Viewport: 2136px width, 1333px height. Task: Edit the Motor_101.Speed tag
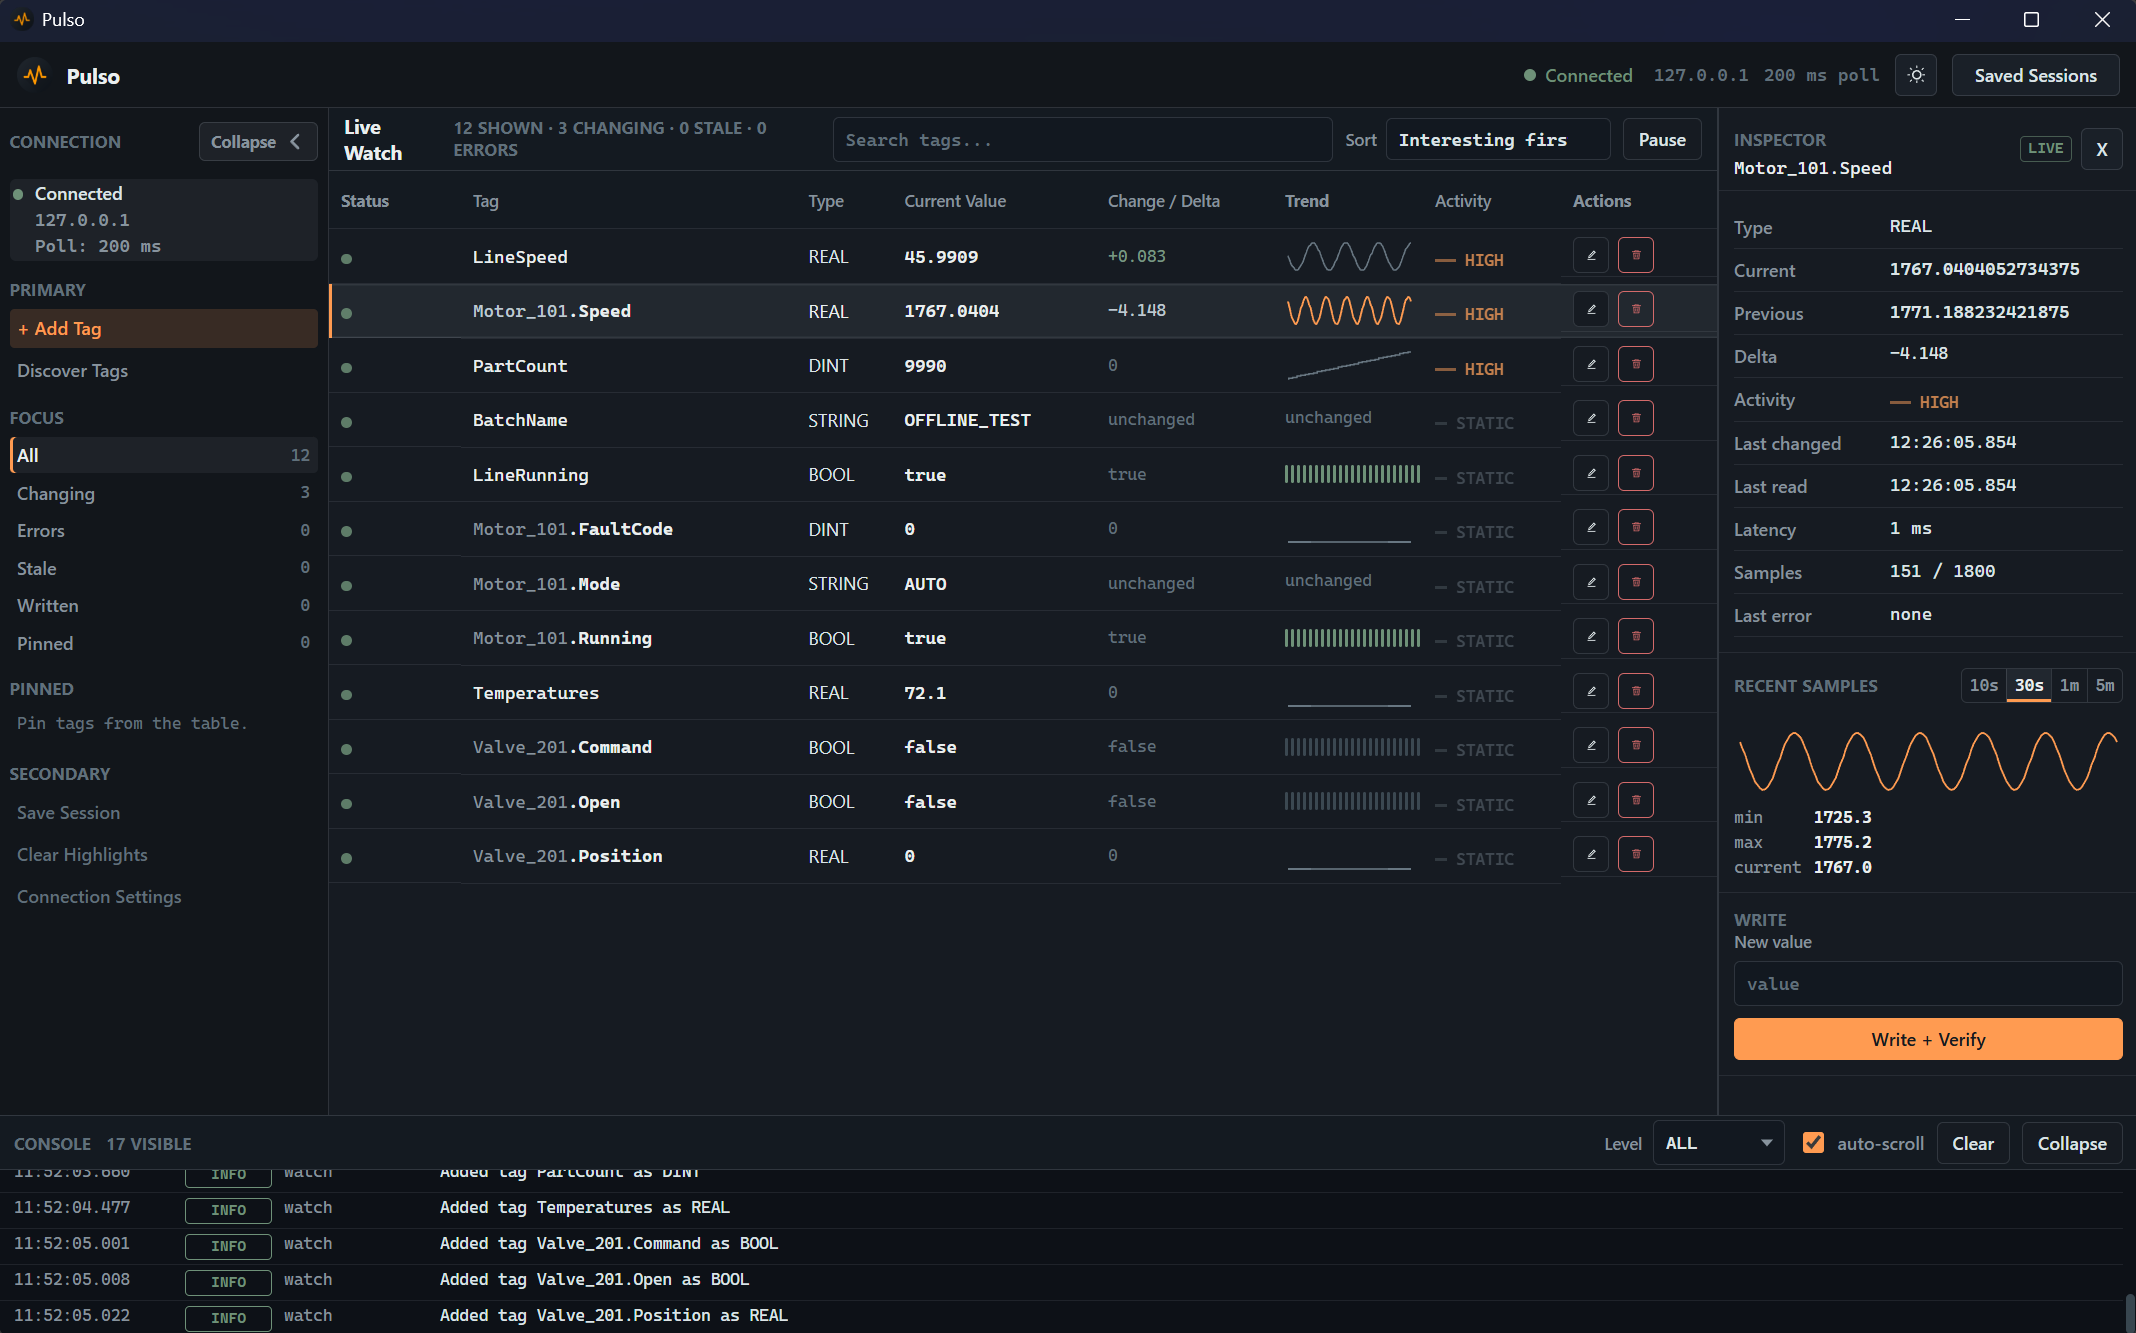pyautogui.click(x=1591, y=309)
